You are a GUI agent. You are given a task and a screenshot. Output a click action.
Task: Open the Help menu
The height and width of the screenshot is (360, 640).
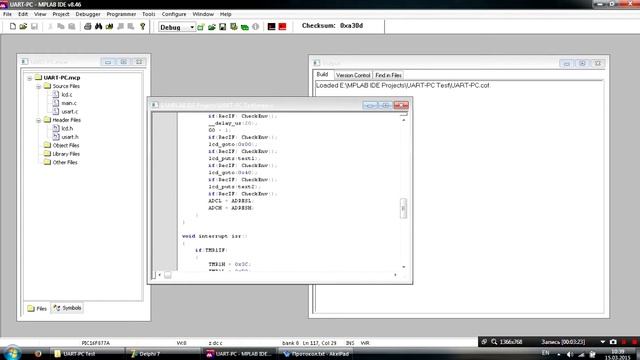click(x=226, y=14)
